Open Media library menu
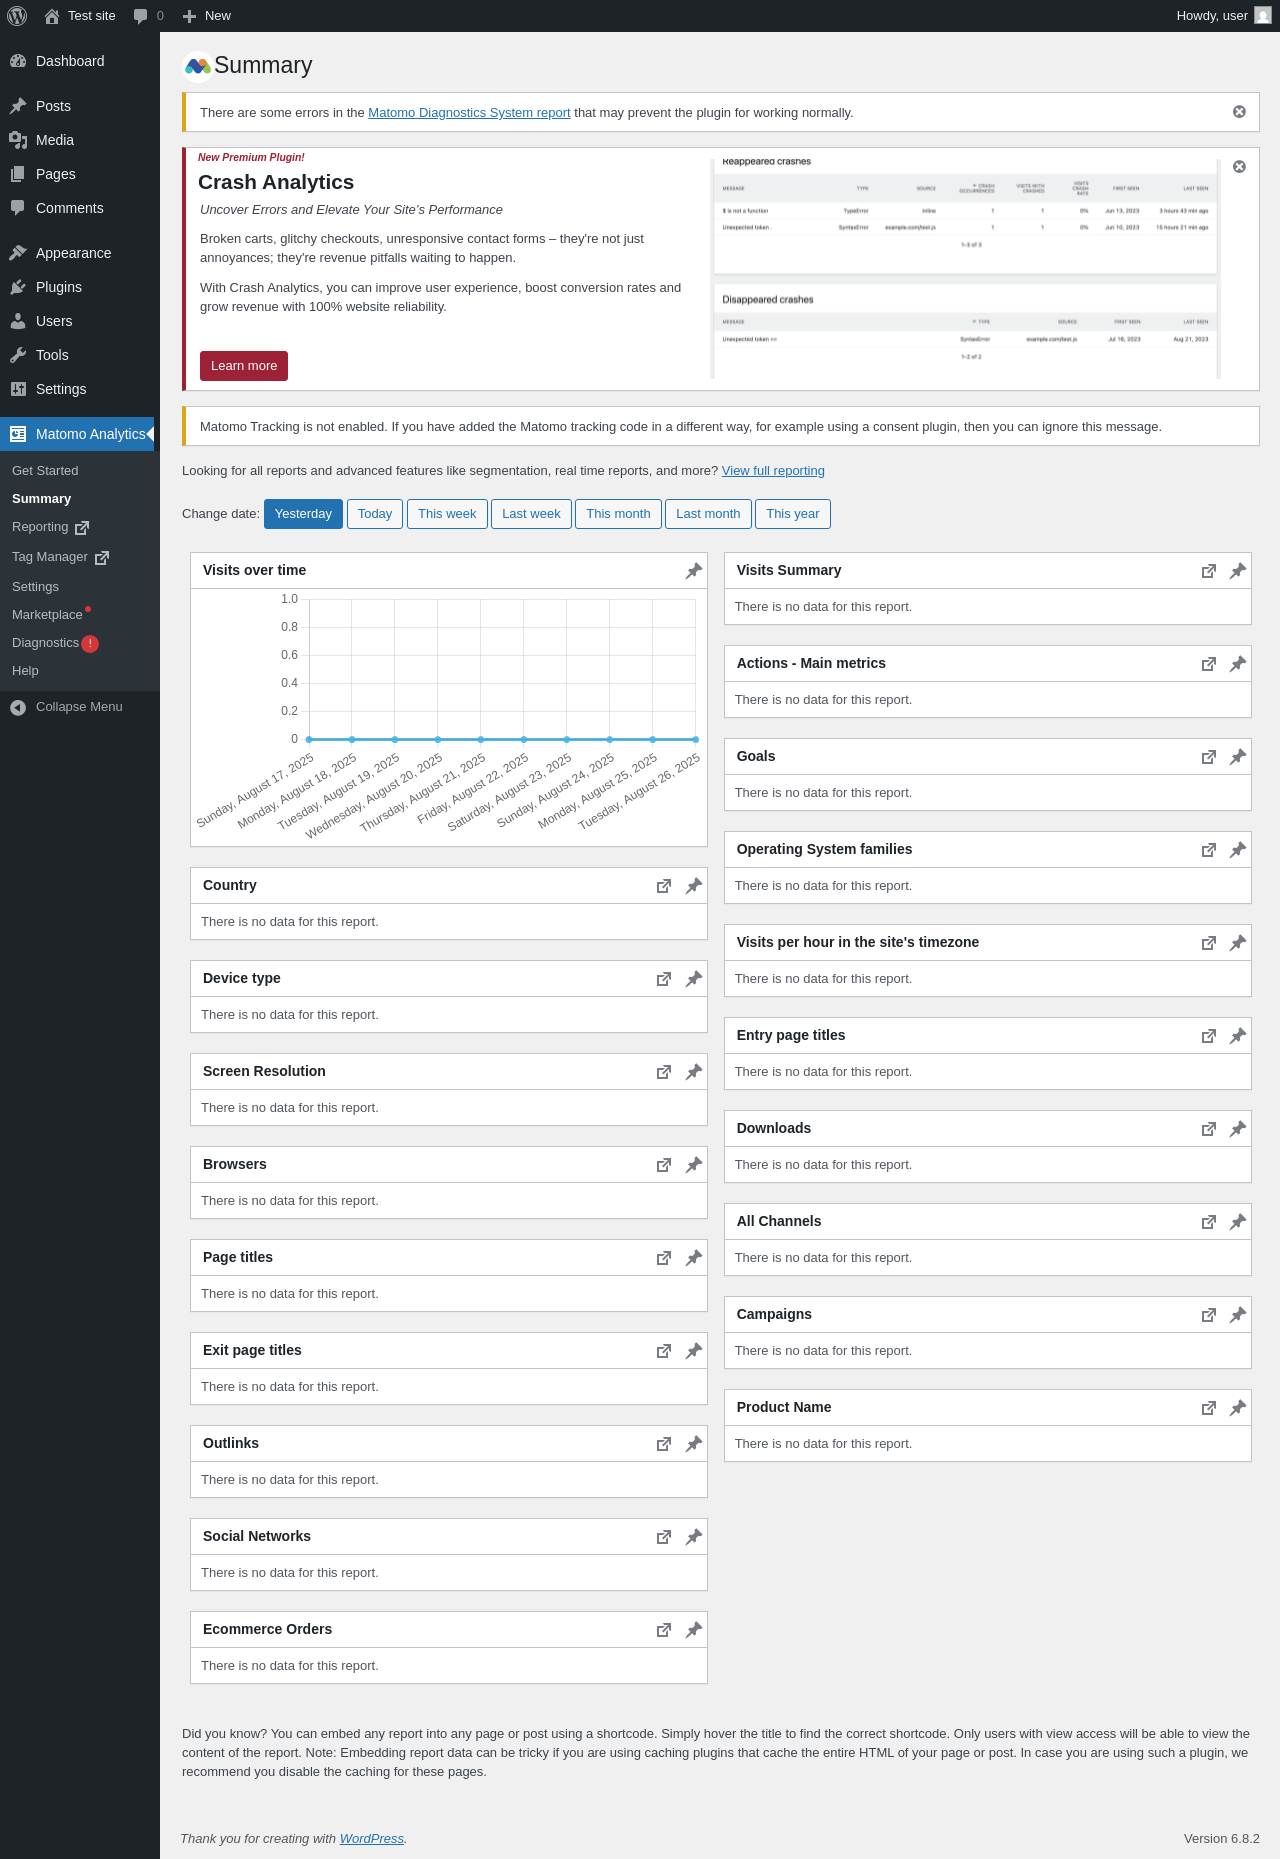This screenshot has width=1280, height=1859. pos(80,140)
